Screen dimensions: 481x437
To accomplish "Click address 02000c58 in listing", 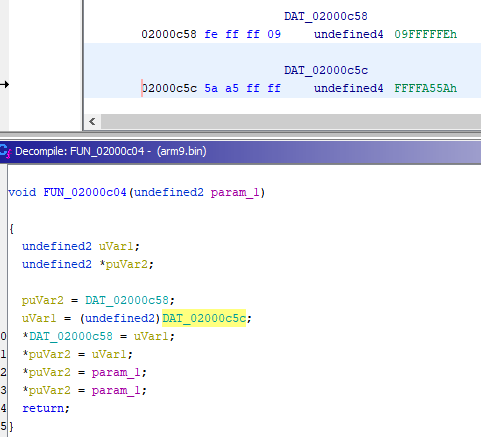I will (x=169, y=34).
